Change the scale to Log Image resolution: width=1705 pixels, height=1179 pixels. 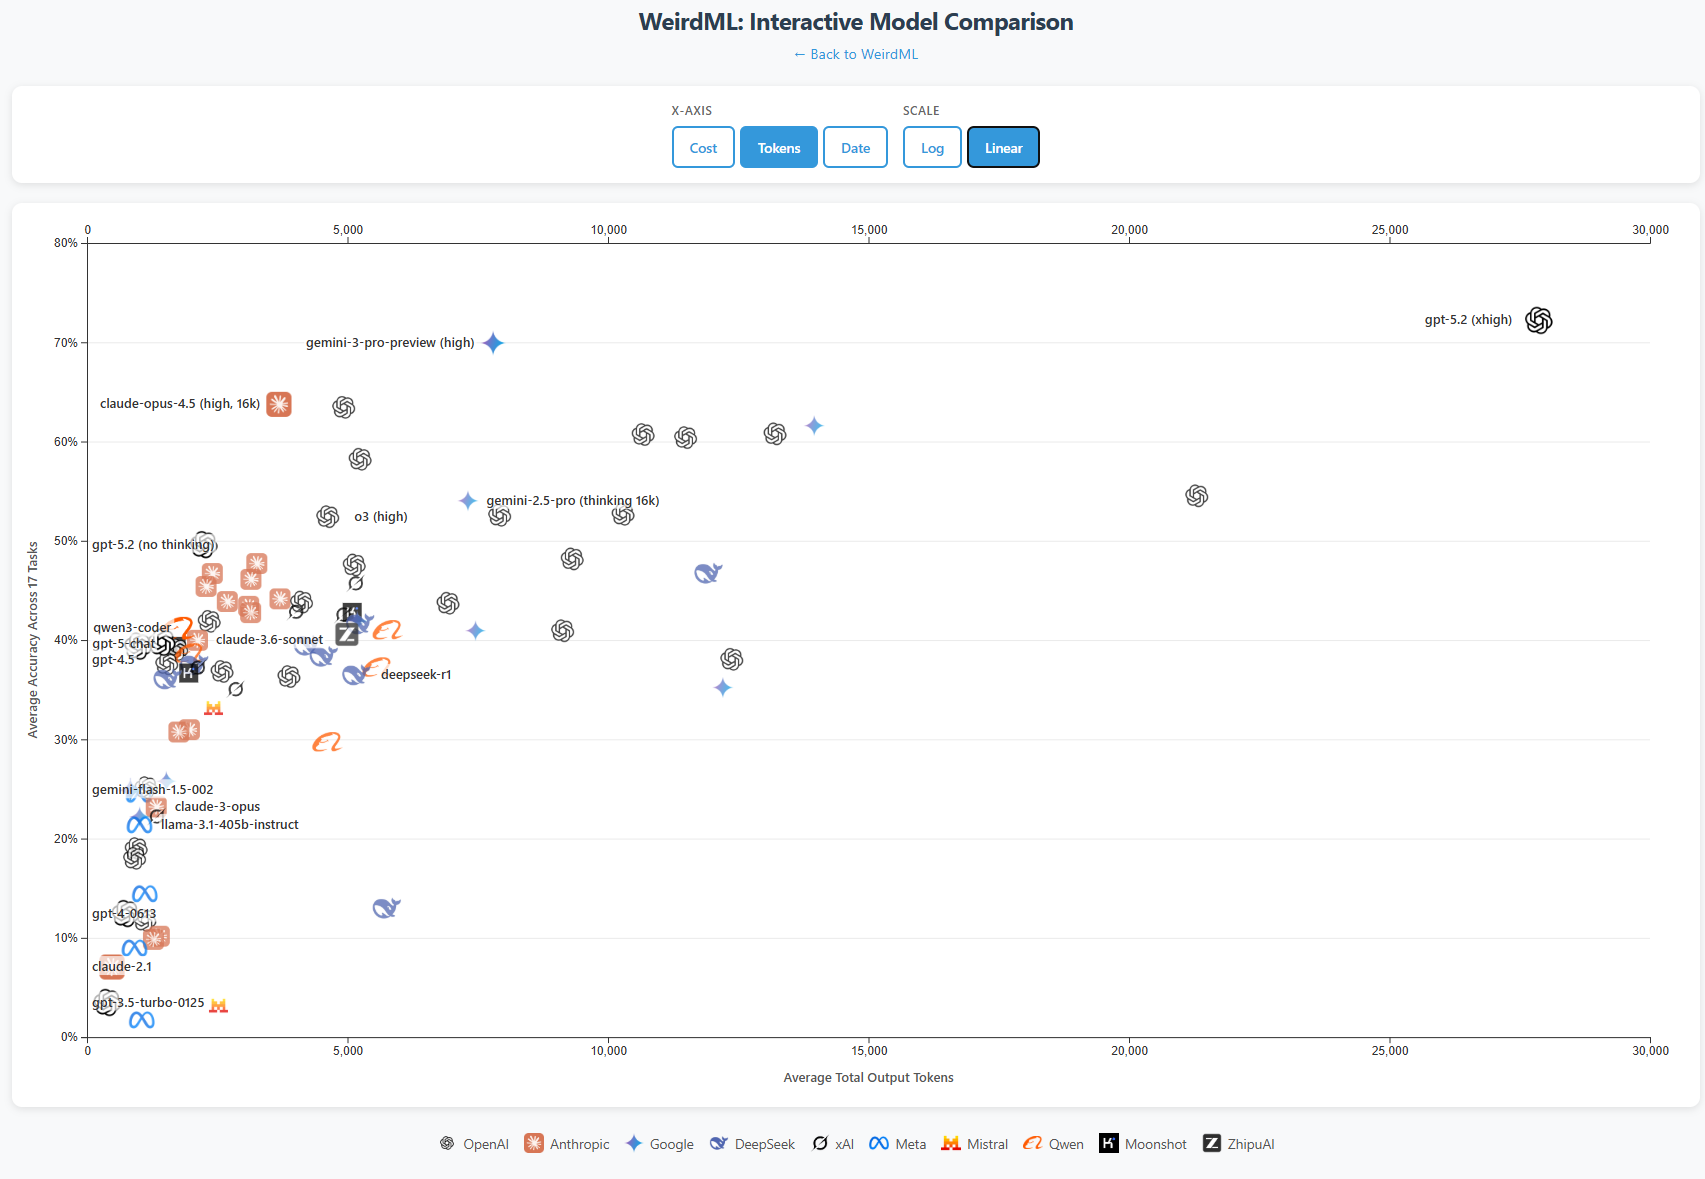click(932, 147)
